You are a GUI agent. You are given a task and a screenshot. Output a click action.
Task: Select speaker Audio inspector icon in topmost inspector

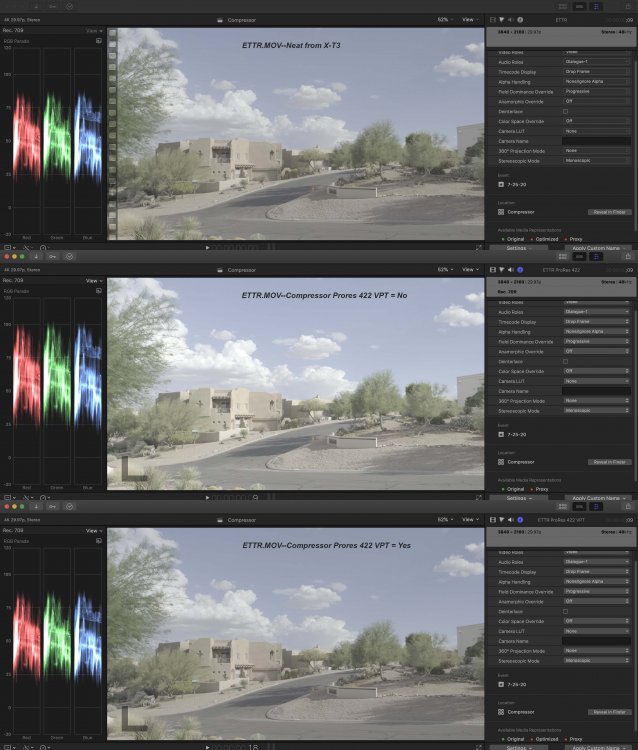click(x=511, y=18)
